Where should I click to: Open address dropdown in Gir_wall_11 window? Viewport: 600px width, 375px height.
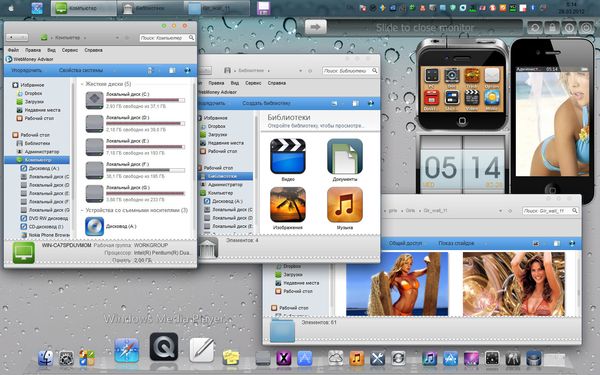[501, 211]
